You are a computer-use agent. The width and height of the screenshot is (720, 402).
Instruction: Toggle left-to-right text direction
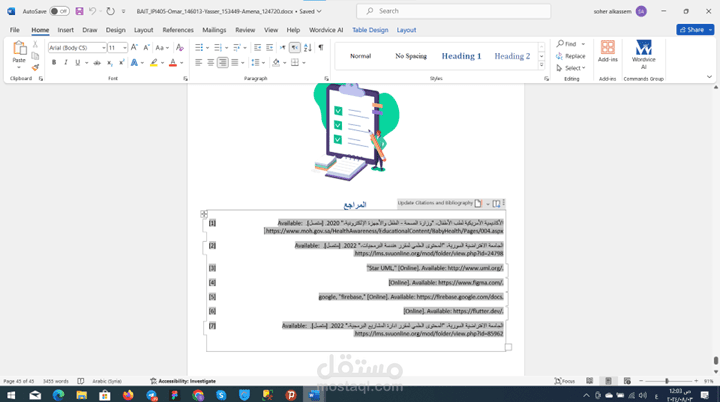[x=282, y=47]
